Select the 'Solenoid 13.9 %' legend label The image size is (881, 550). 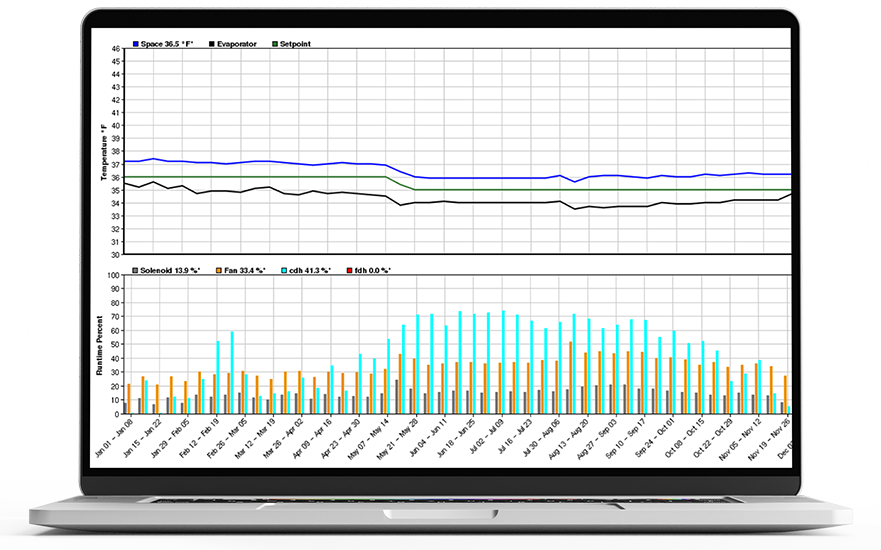pos(170,270)
